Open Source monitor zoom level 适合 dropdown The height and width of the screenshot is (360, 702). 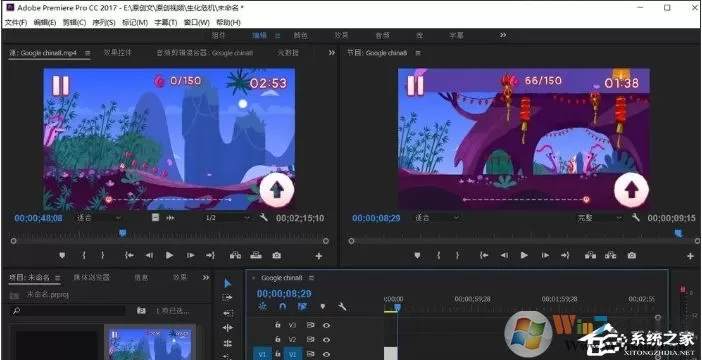tap(98, 218)
